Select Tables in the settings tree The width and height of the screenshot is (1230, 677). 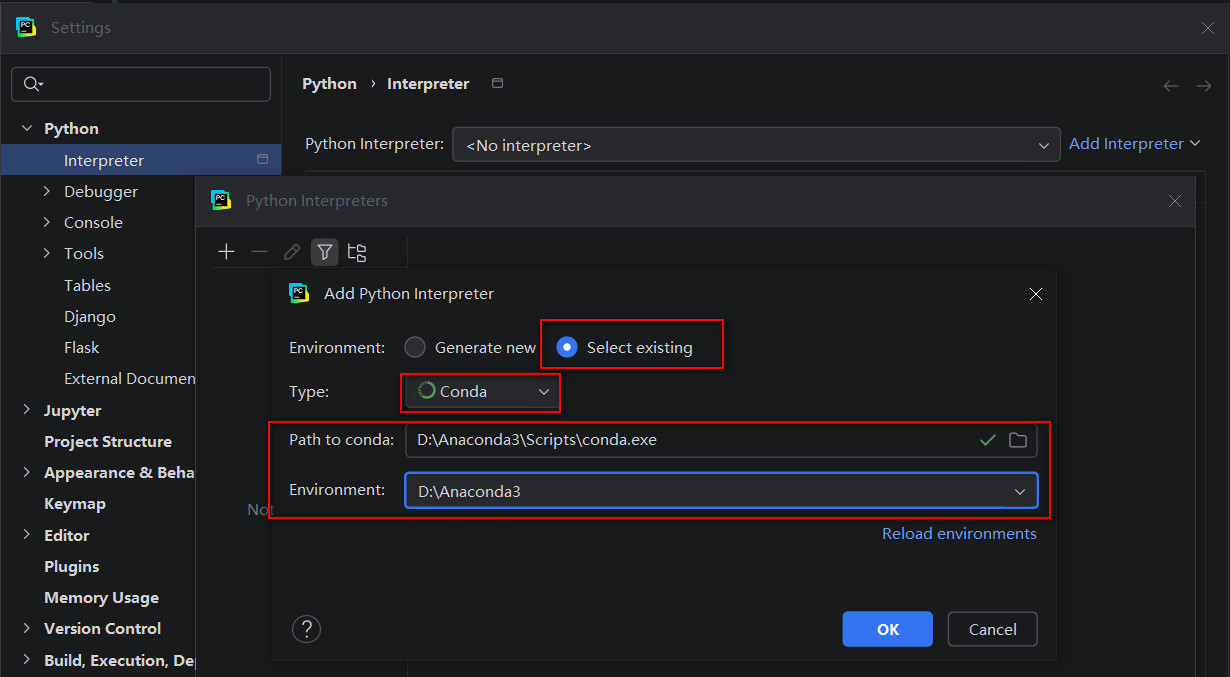[x=87, y=285]
